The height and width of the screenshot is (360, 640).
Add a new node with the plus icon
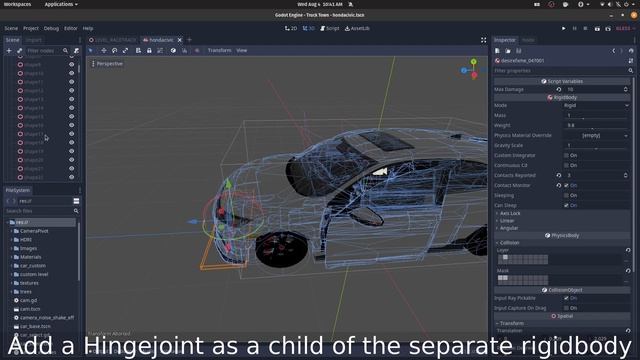click(9, 51)
